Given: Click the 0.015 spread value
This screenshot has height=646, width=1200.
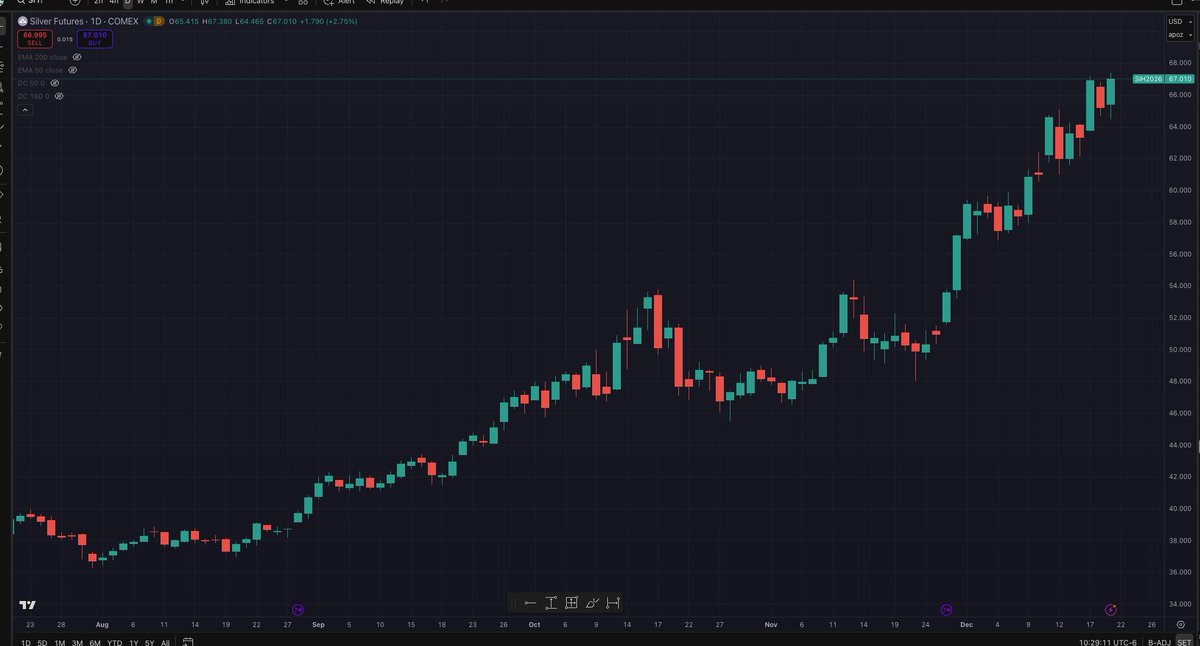Looking at the screenshot, I should click(x=65, y=39).
